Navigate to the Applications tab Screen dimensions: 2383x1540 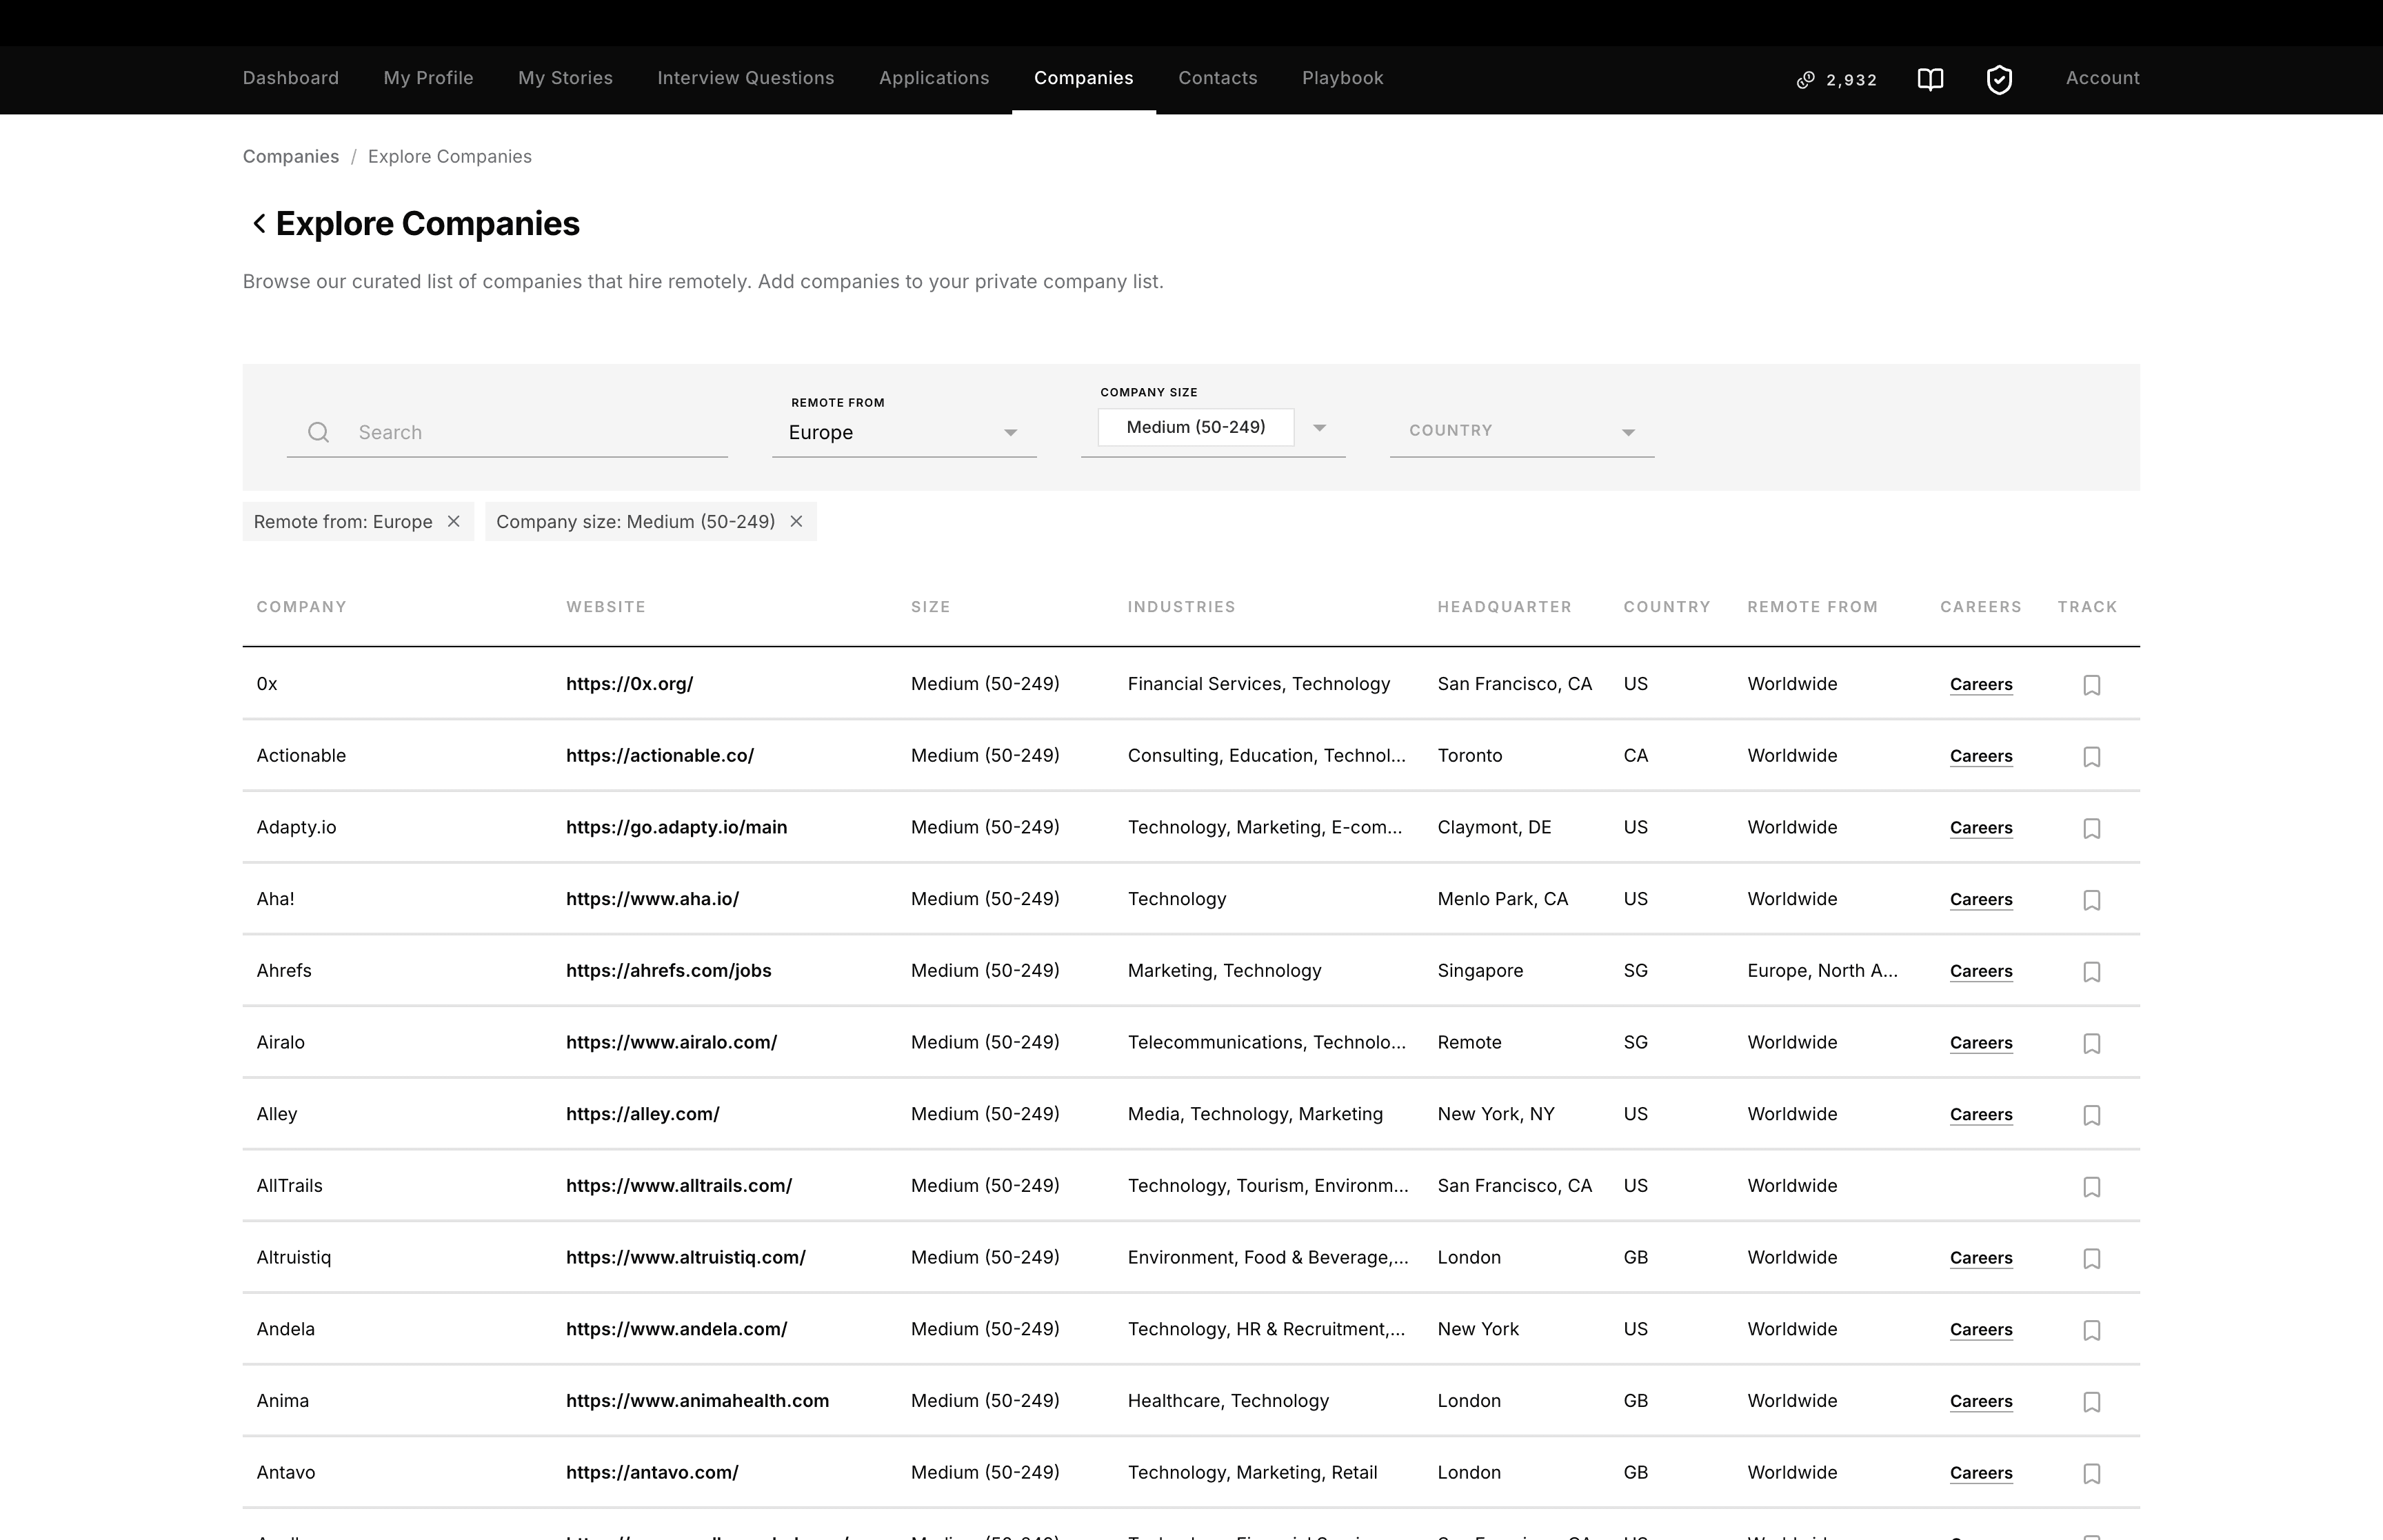click(x=934, y=78)
